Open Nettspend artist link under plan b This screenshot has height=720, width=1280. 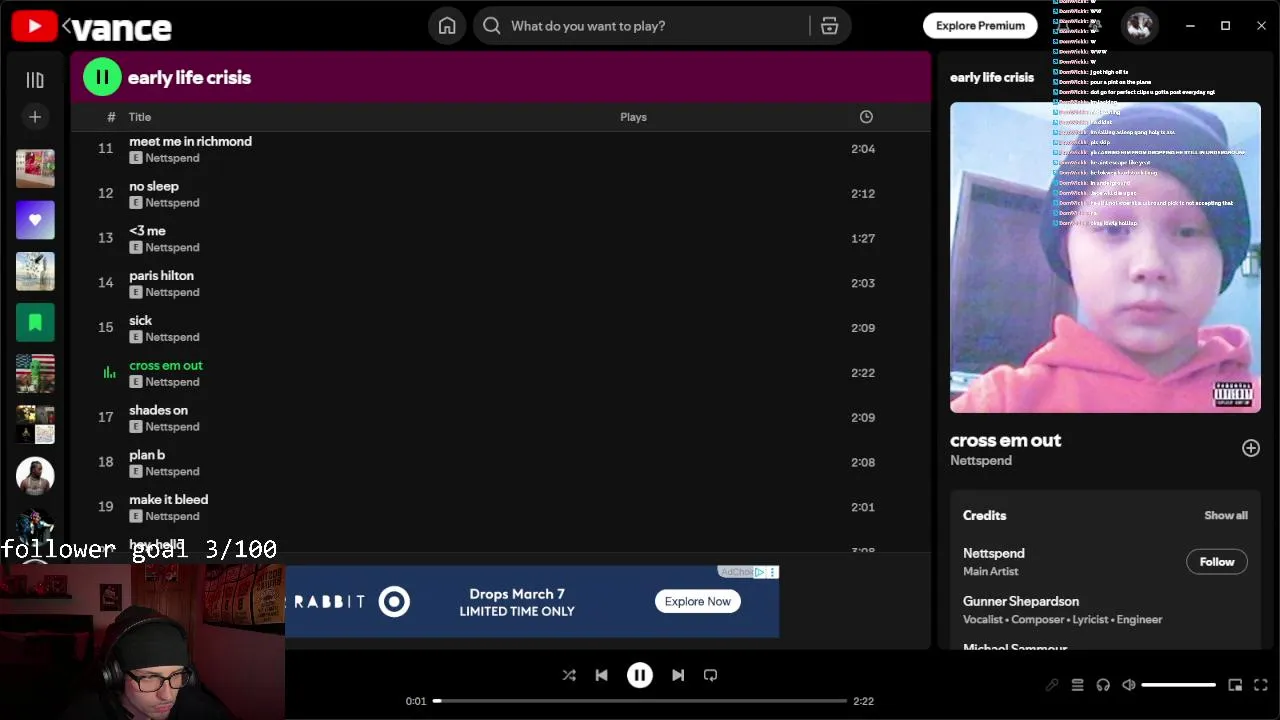point(172,471)
